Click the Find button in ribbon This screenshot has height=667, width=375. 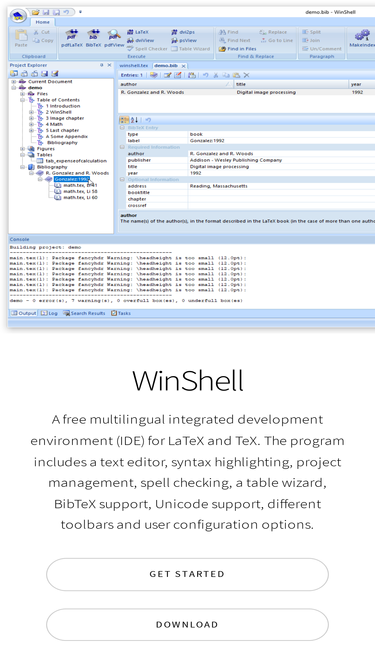click(x=229, y=32)
